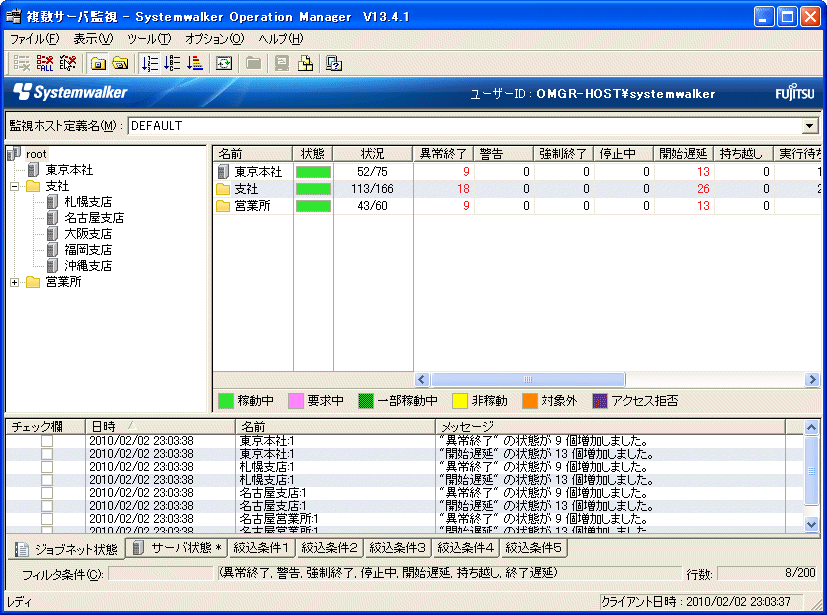Switch to the 絞込条件5 tab
The height and width of the screenshot is (615, 827).
click(x=533, y=548)
